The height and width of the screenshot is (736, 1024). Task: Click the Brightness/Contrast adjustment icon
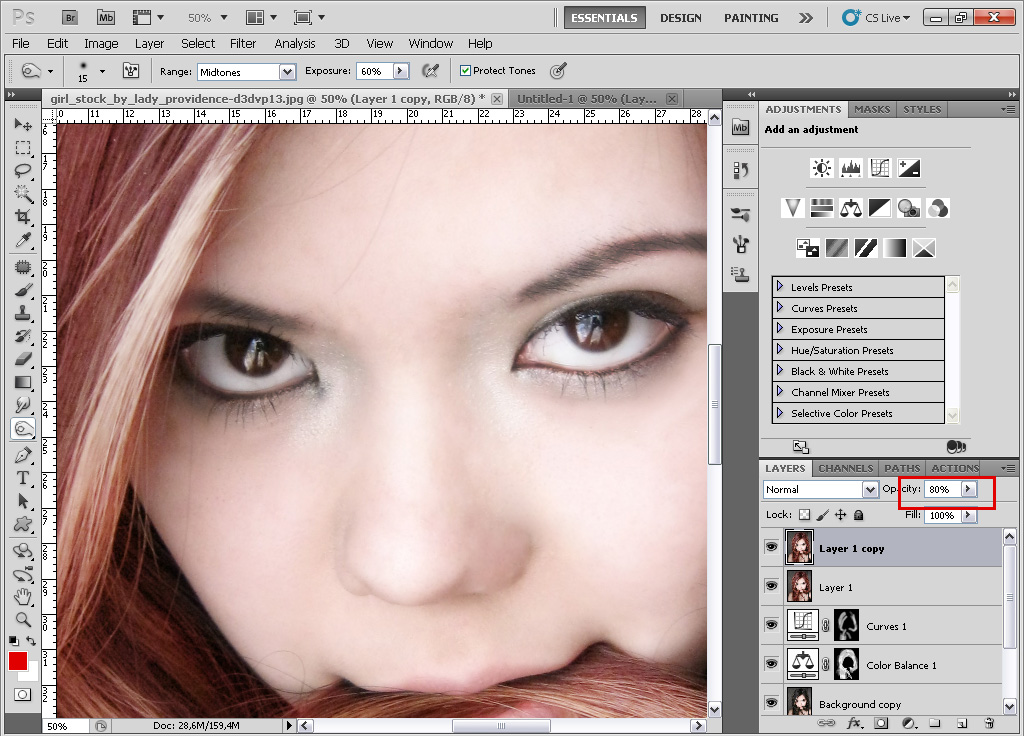coord(822,168)
